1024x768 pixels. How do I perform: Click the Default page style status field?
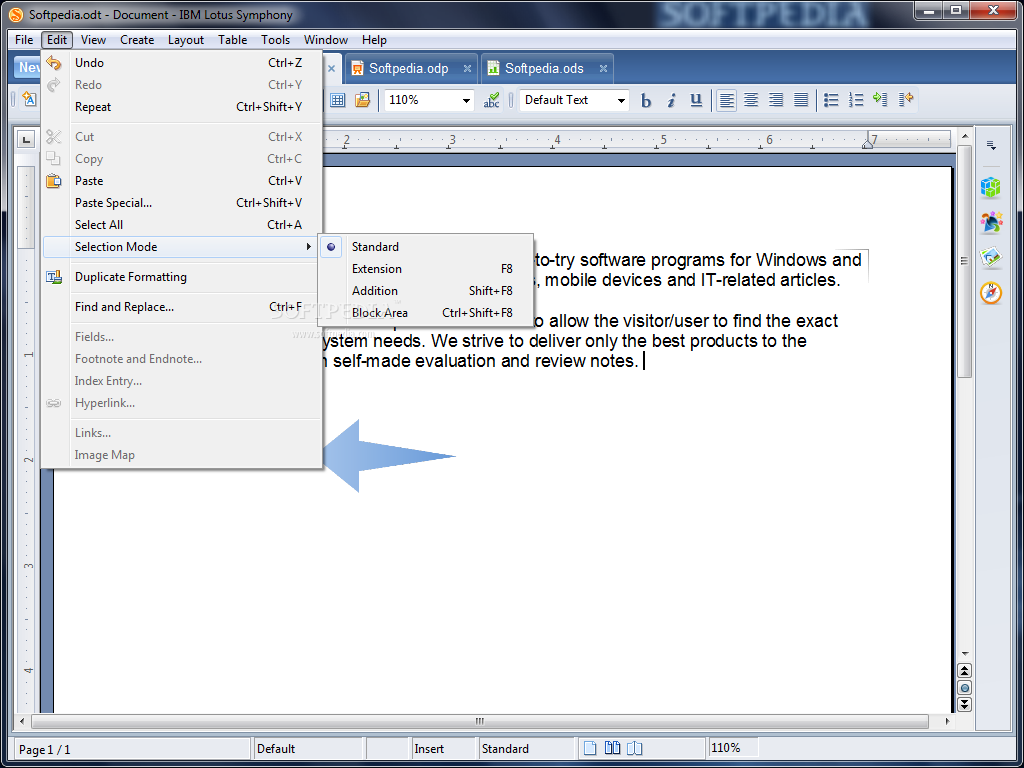tap(308, 749)
